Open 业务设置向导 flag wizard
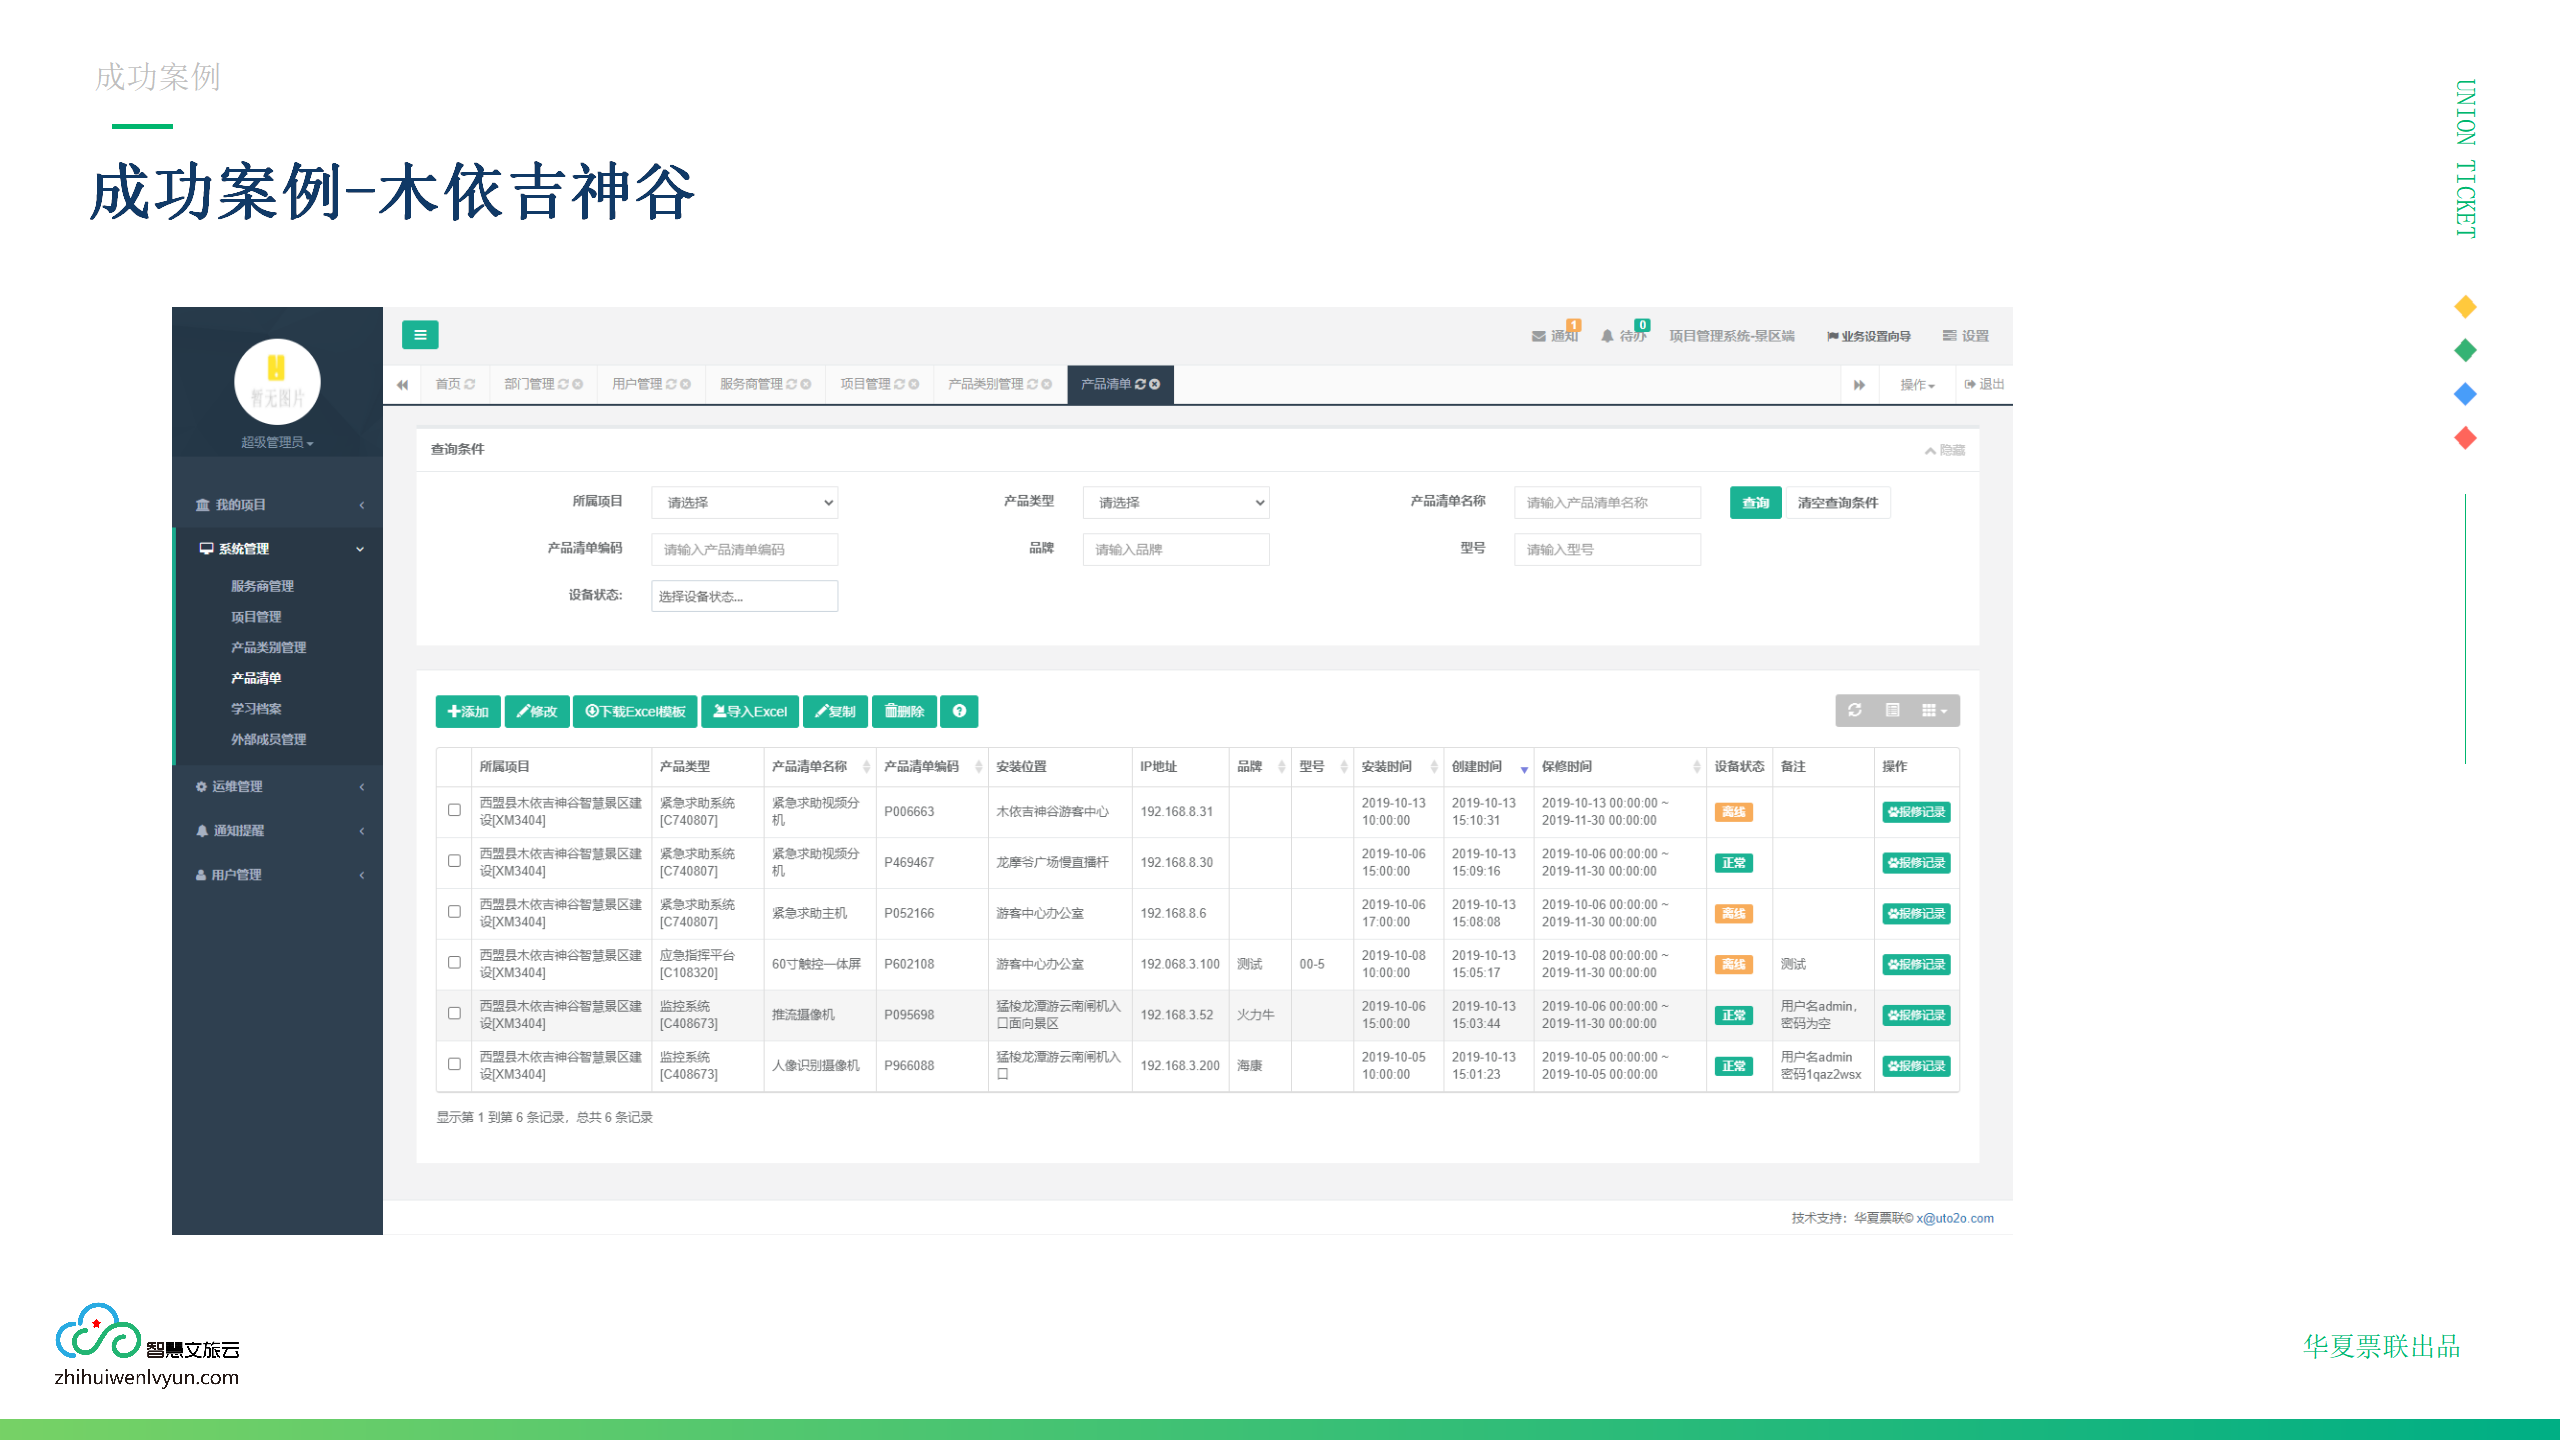This screenshot has width=2560, height=1440. (1869, 336)
